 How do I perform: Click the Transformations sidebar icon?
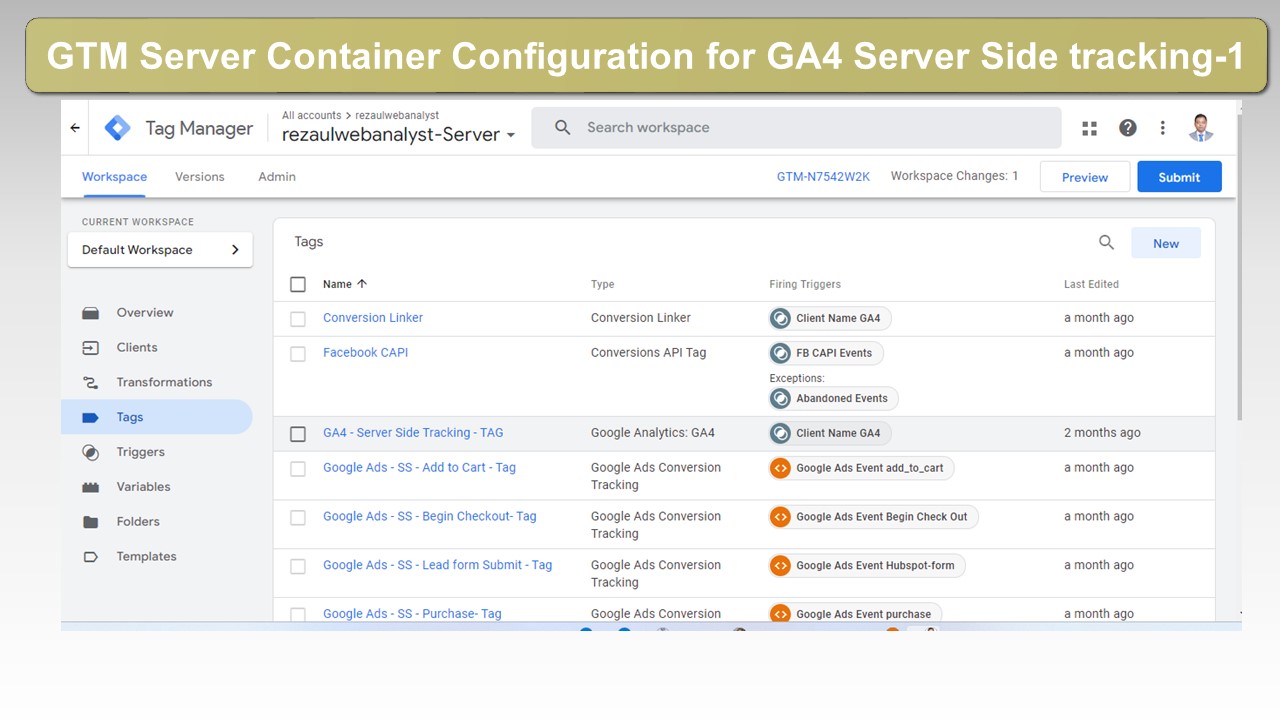(x=91, y=382)
